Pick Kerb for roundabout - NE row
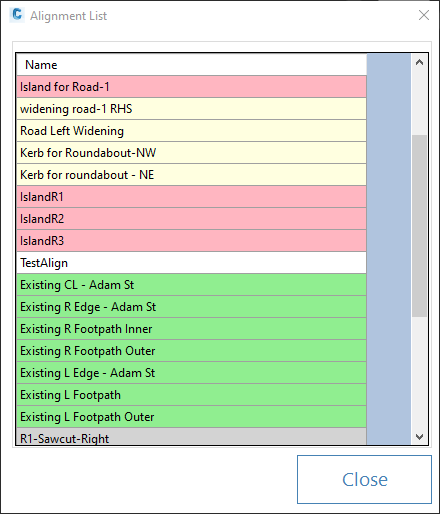440x514 pixels. [192, 175]
